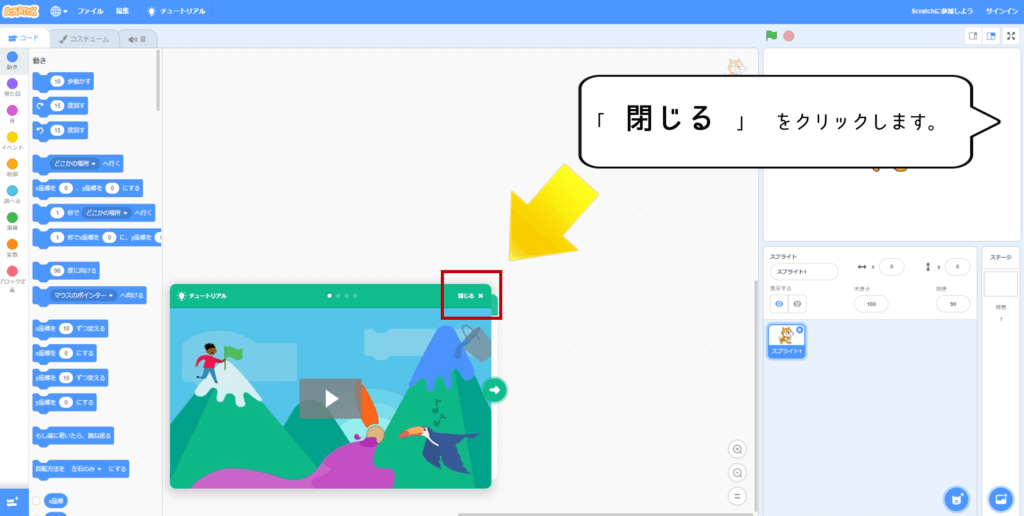Select the ステージ backdrop thumbnail
This screenshot has width=1024, height=516.
tap(1000, 284)
